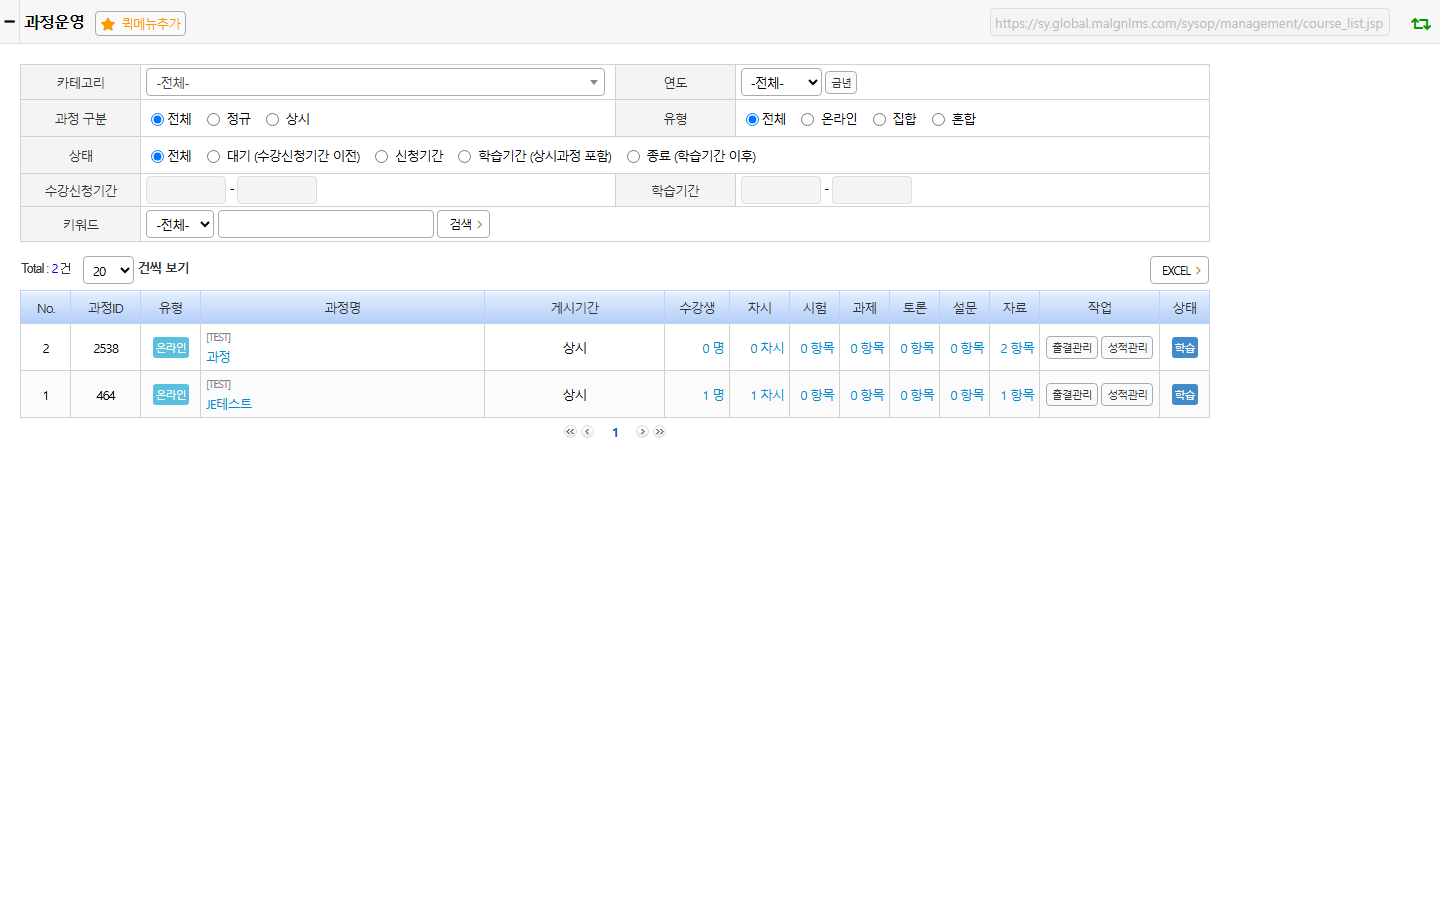This screenshot has width=1440, height=900.
Task: Open 출결관리 for course 464
Action: (x=1072, y=394)
